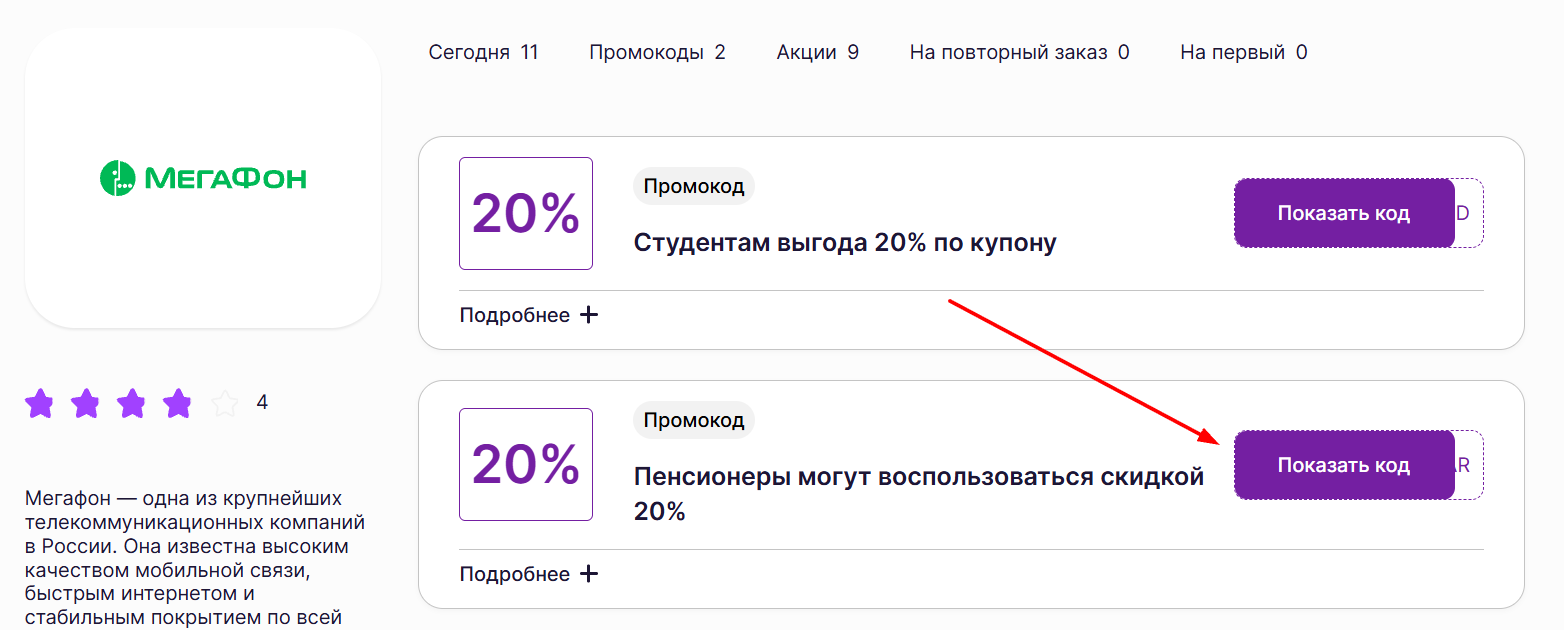Click the plus icon next to first Подробнее
1564x630 pixels.
tap(589, 314)
